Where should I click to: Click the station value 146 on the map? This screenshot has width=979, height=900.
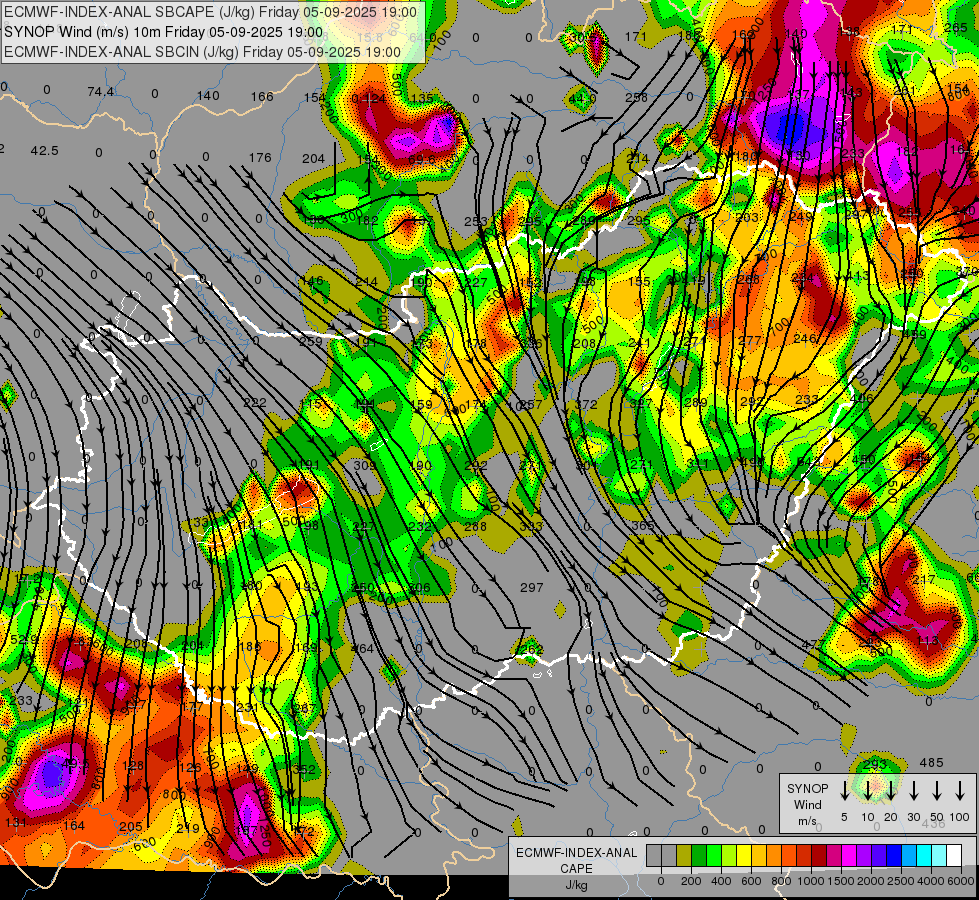tap(312, 280)
